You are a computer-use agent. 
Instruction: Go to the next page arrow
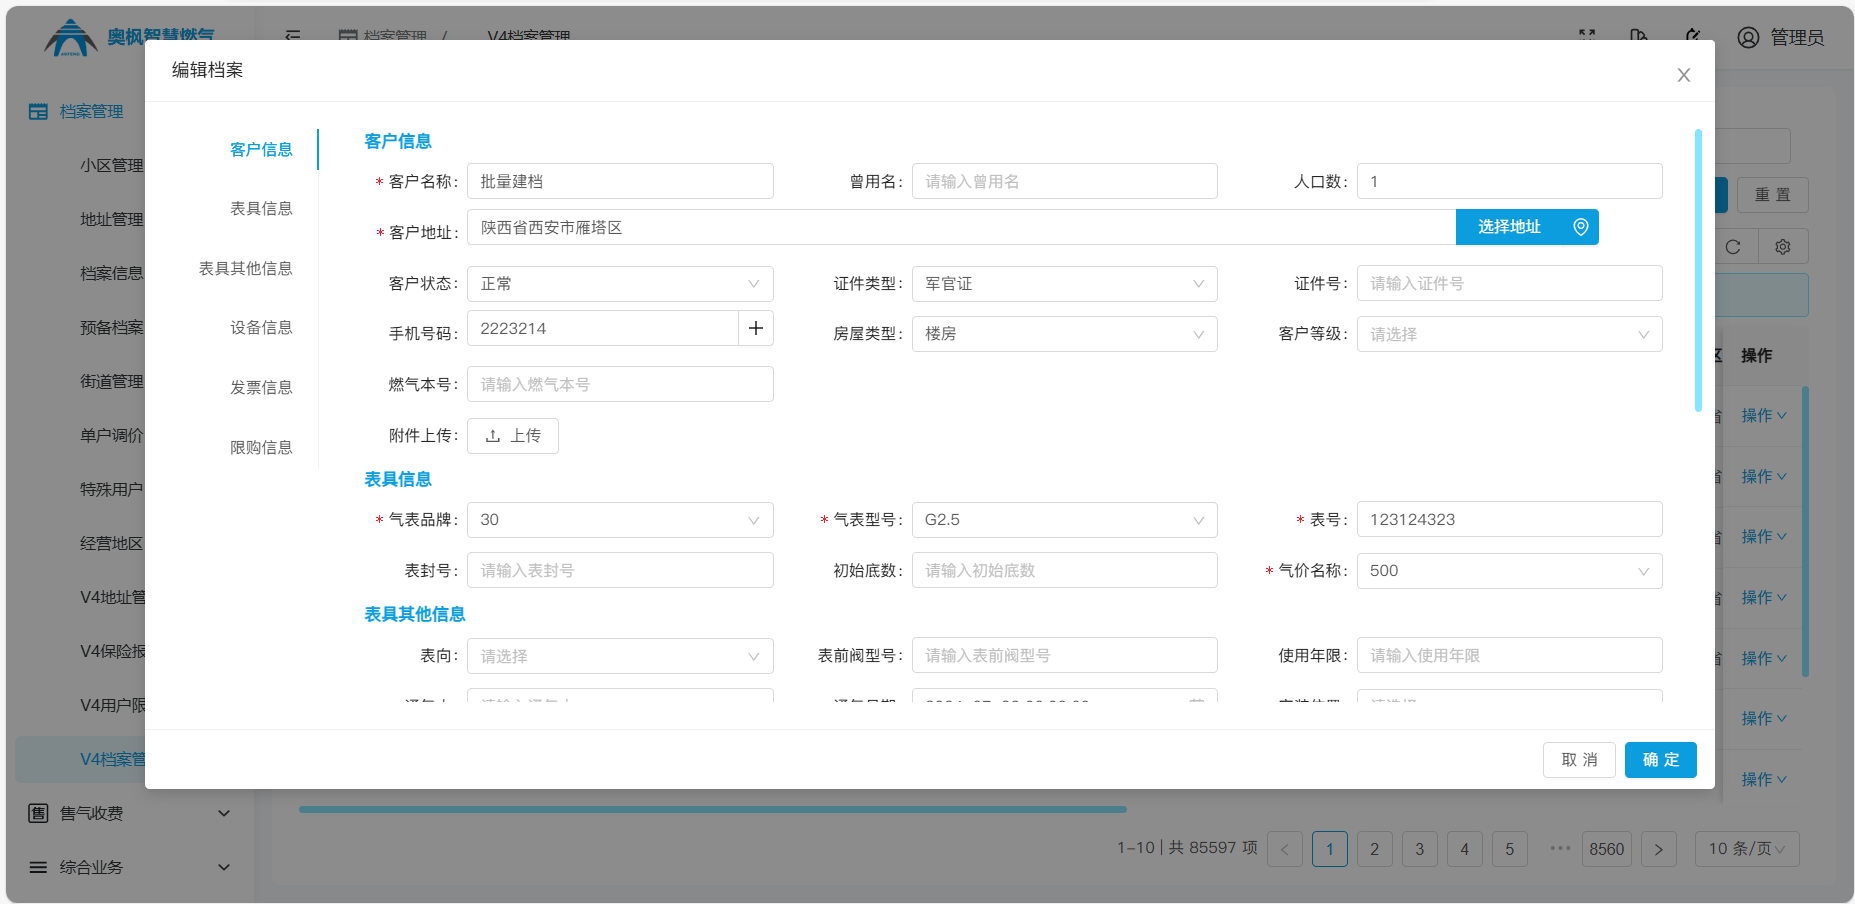tap(1659, 849)
